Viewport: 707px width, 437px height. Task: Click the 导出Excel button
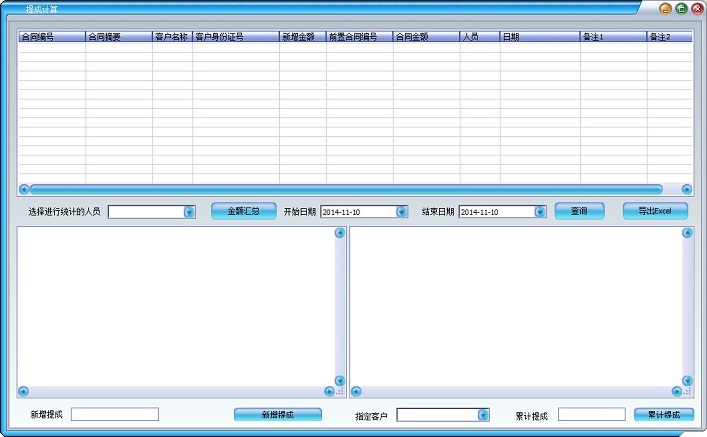tap(655, 211)
